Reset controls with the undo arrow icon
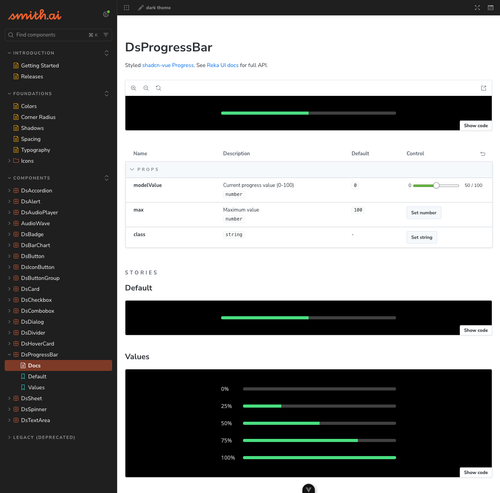 pyautogui.click(x=483, y=154)
